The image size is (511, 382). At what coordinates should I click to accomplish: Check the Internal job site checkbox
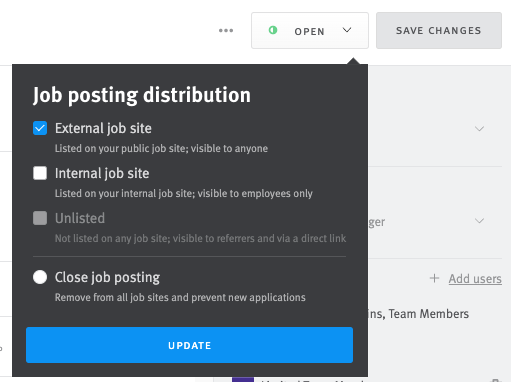[40, 173]
